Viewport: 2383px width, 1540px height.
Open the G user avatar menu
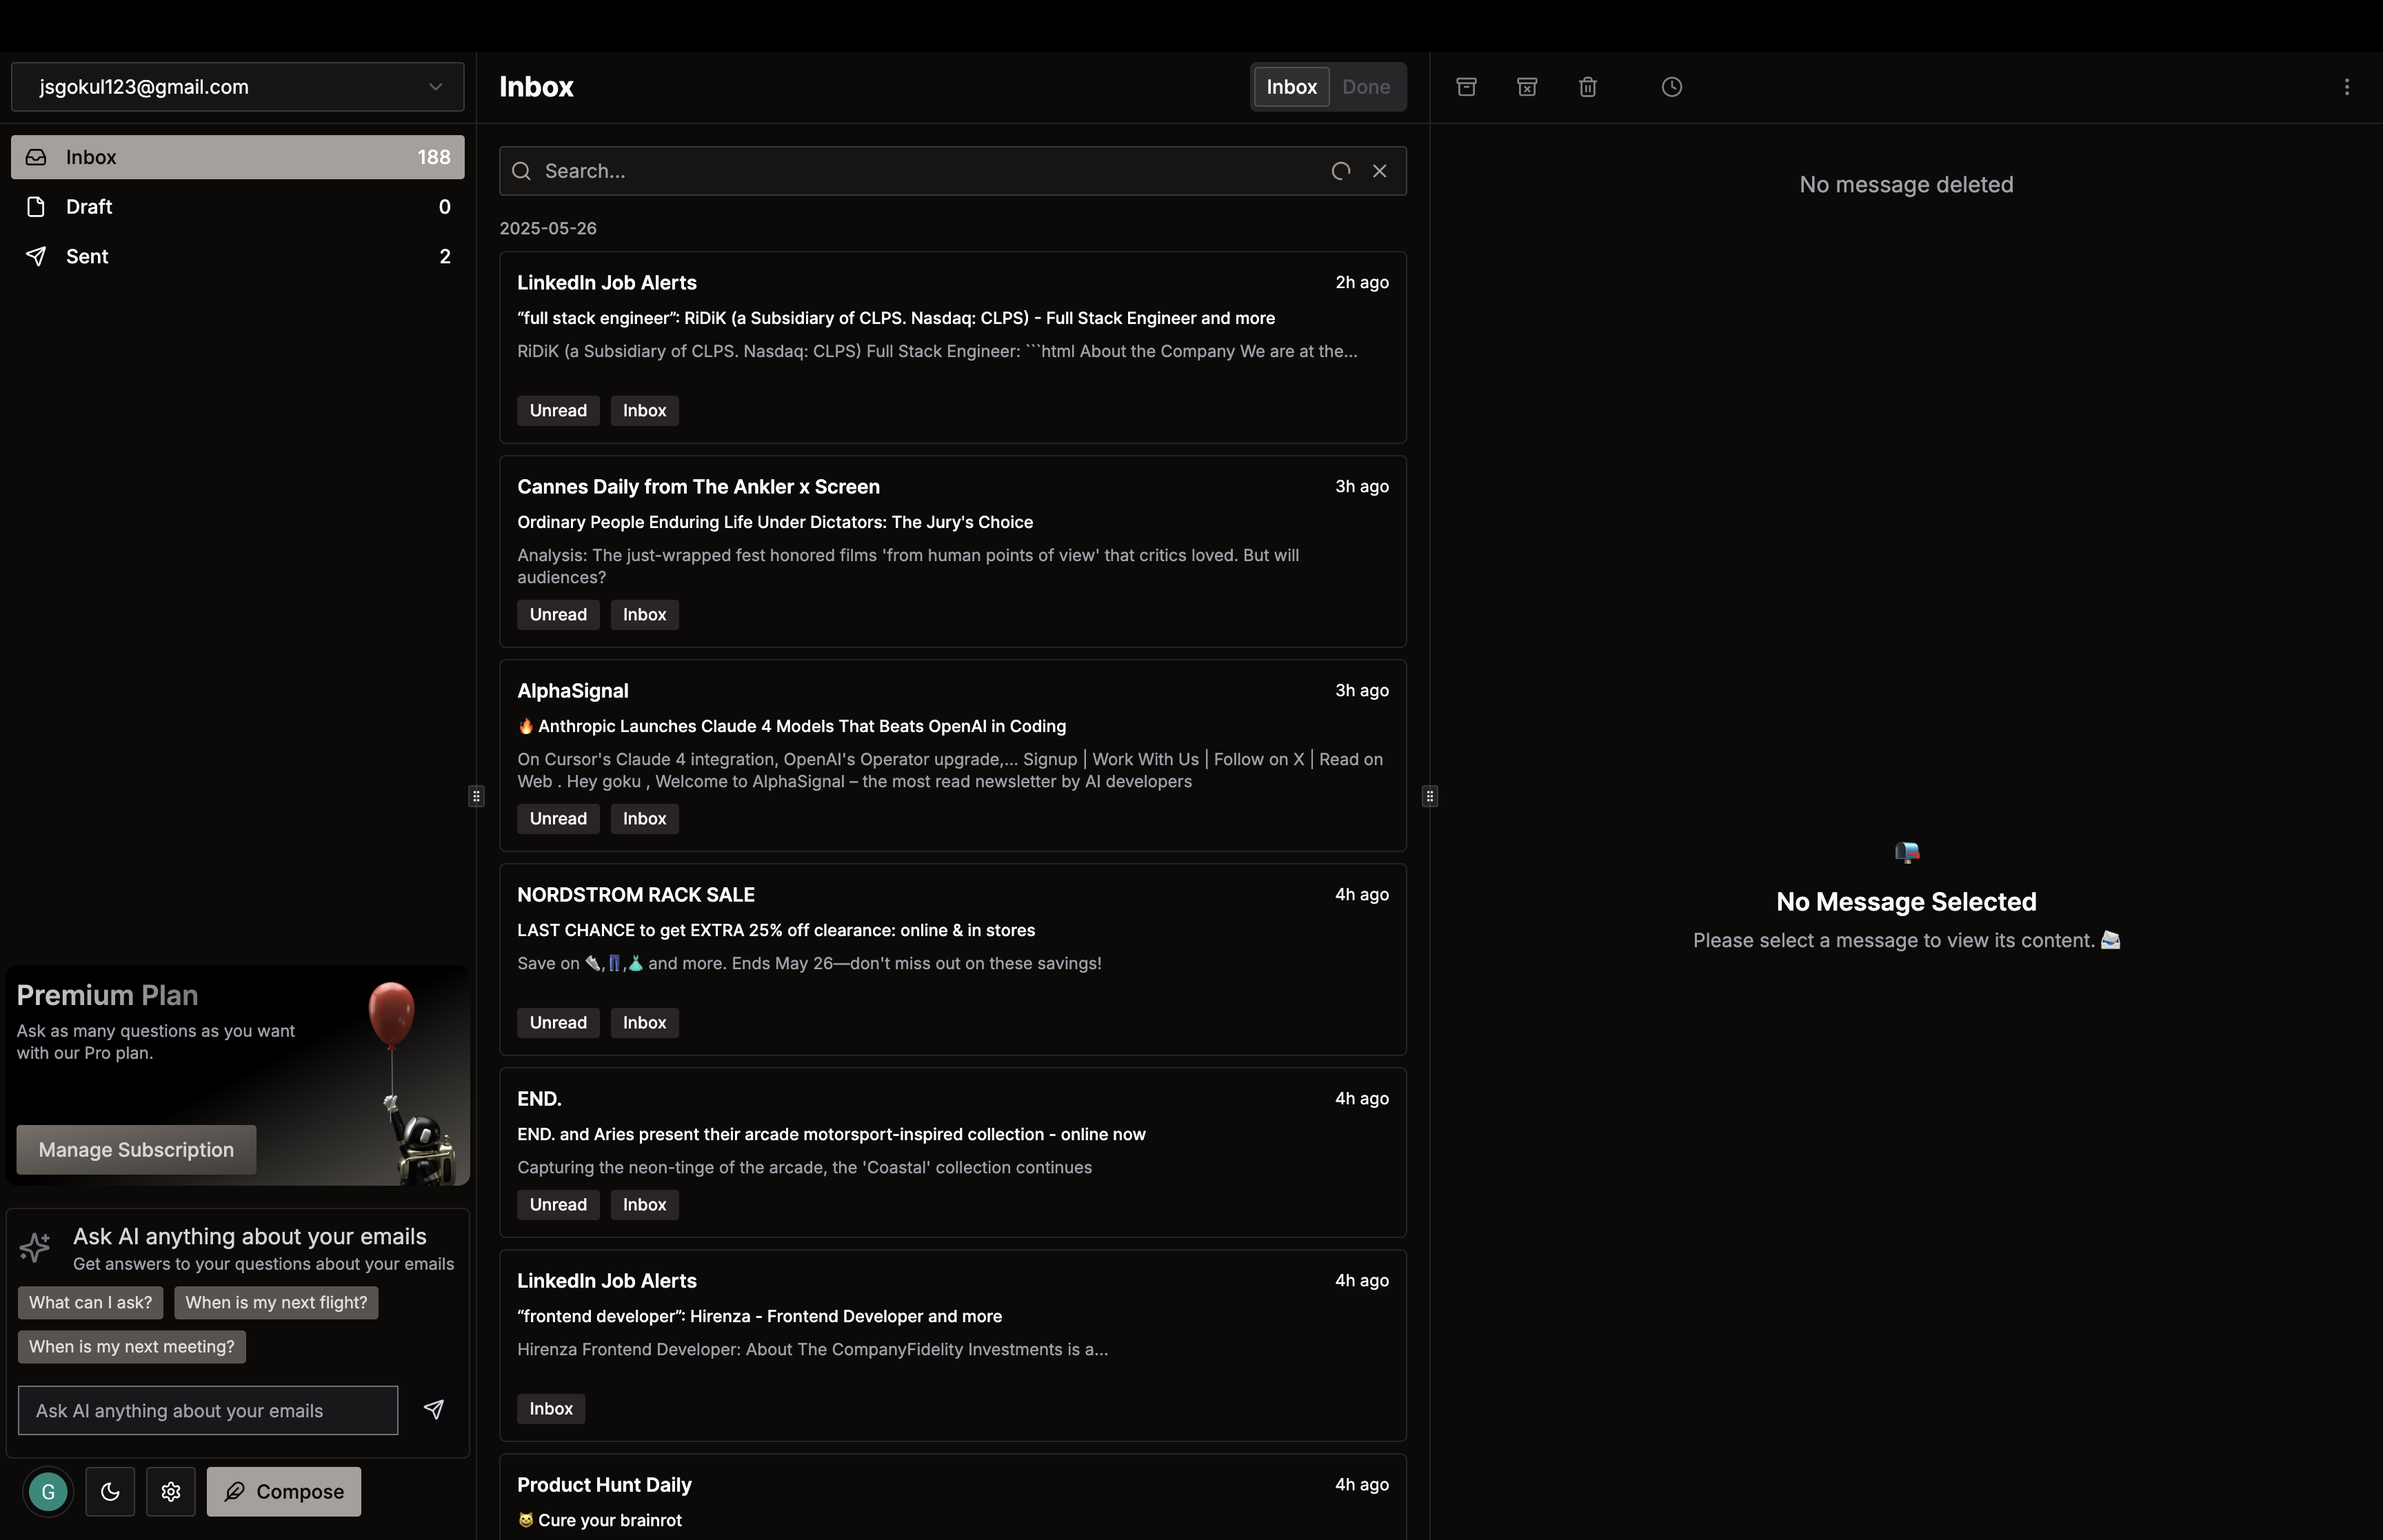click(48, 1491)
